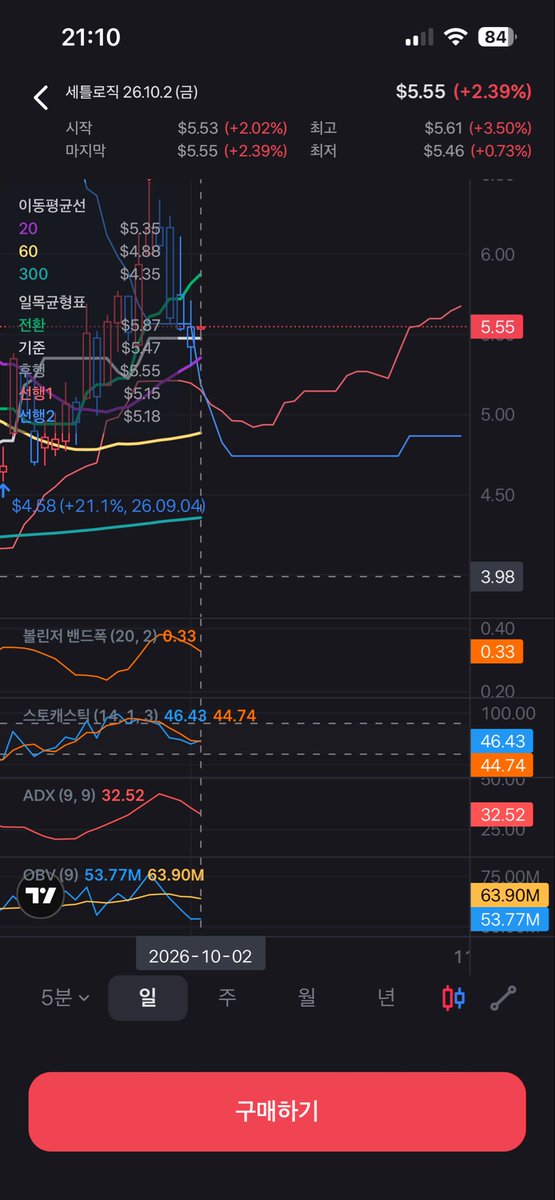
Task: Select the 일 daily tab
Action: coord(148,998)
